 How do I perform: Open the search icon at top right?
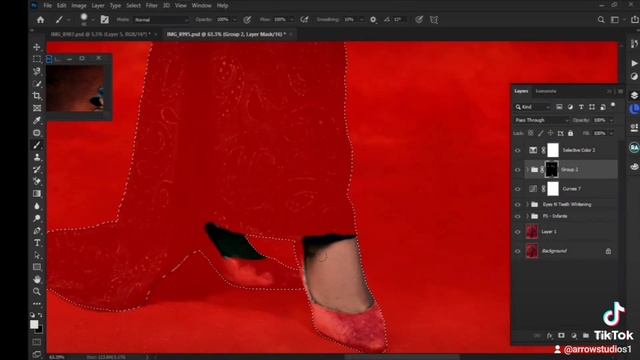601,20
